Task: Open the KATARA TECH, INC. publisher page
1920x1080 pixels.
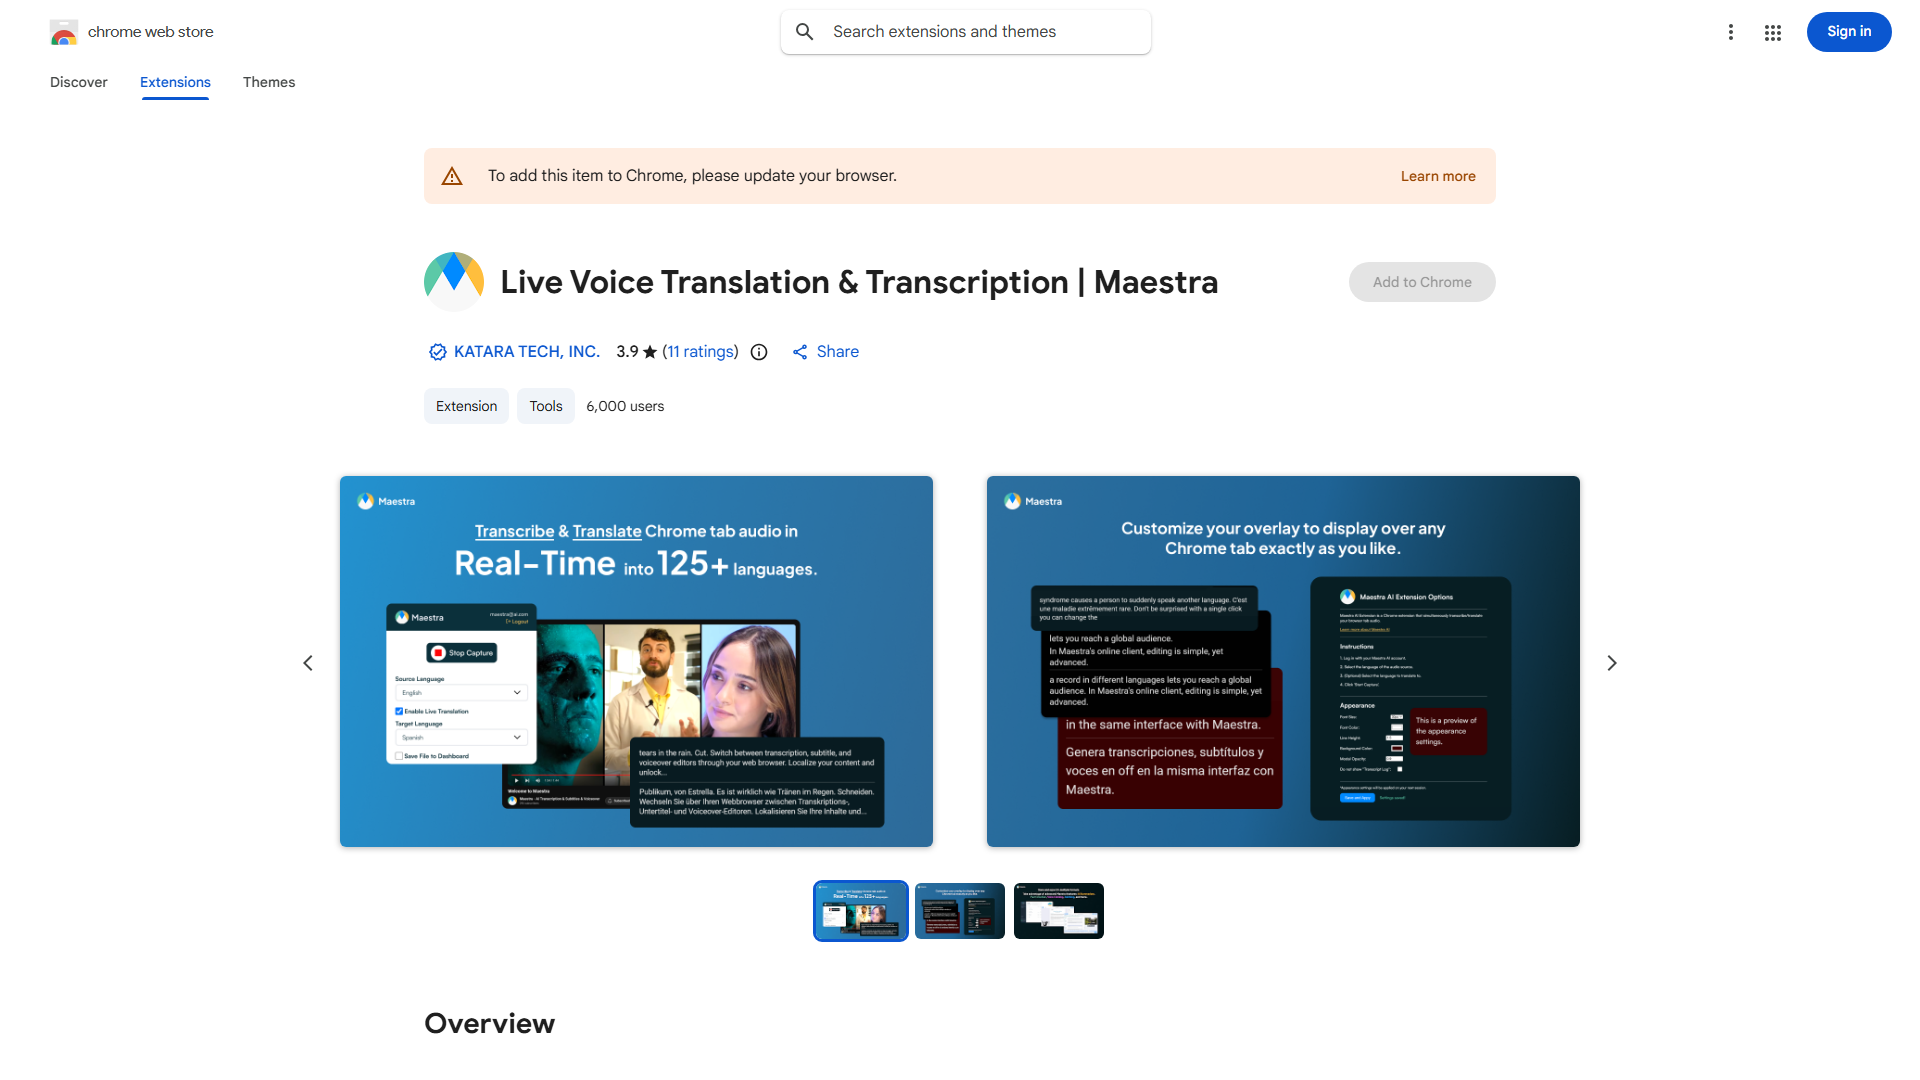Action: [x=526, y=351]
